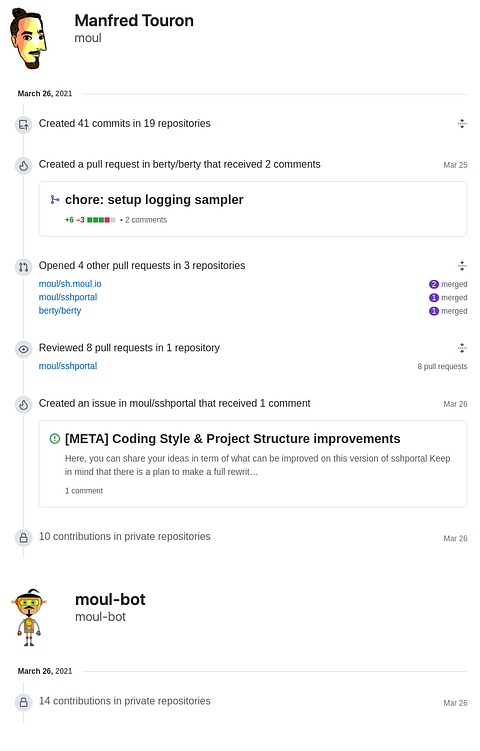Screen dimensions: 480x751
Task: Open [META] Coding Style & Project Structure issue
Action: click(x=233, y=439)
